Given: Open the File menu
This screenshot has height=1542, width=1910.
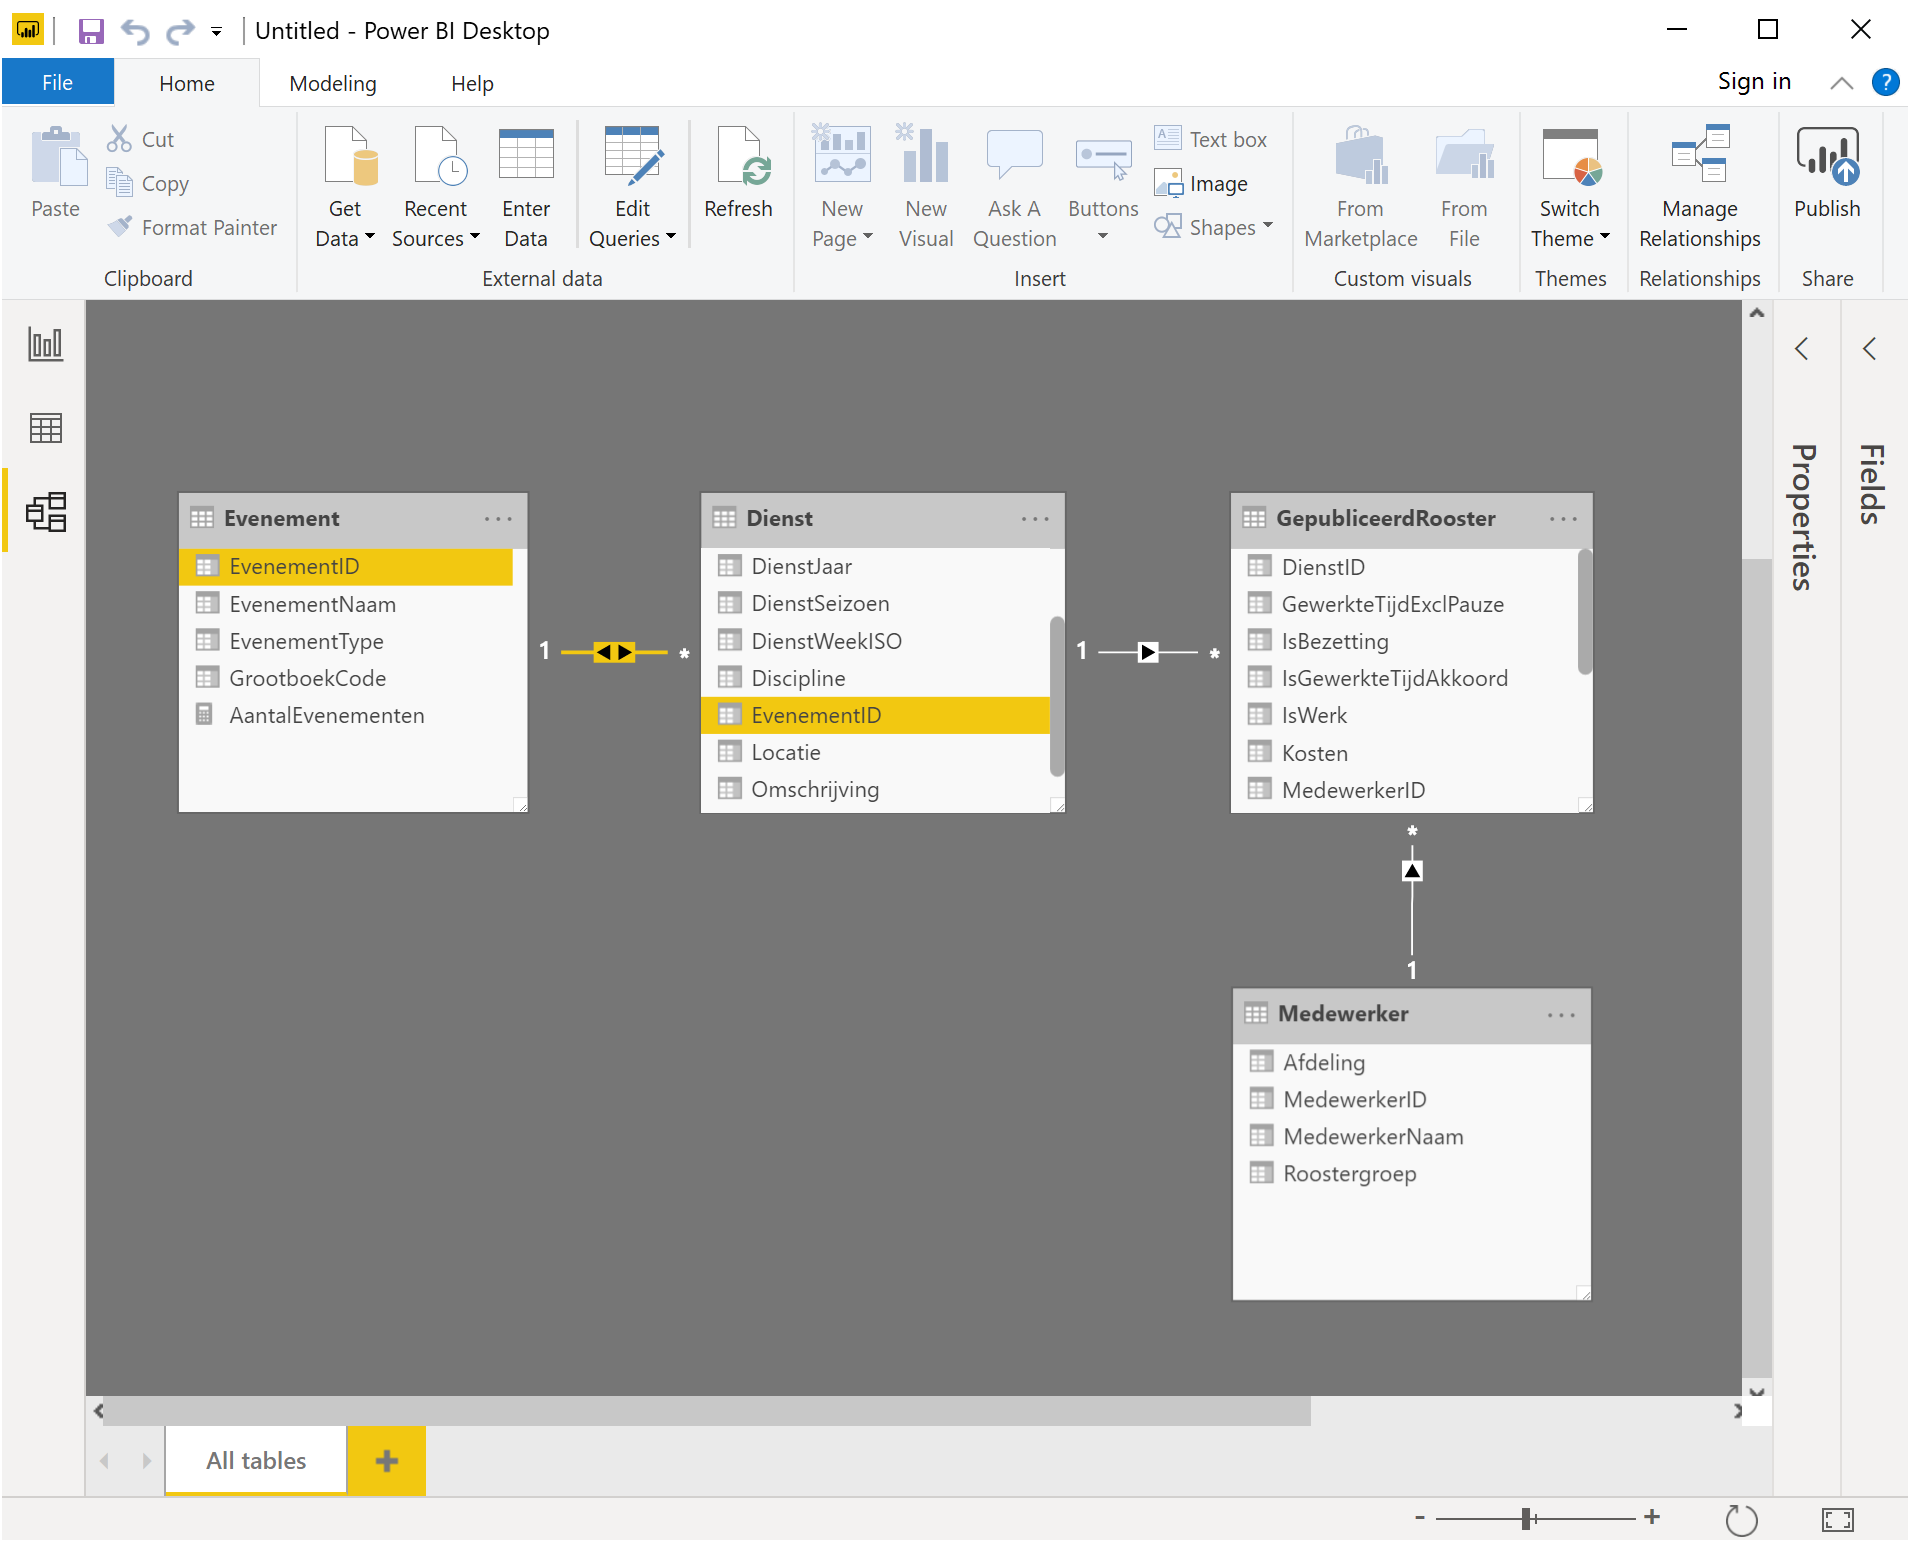Looking at the screenshot, I should 57,83.
